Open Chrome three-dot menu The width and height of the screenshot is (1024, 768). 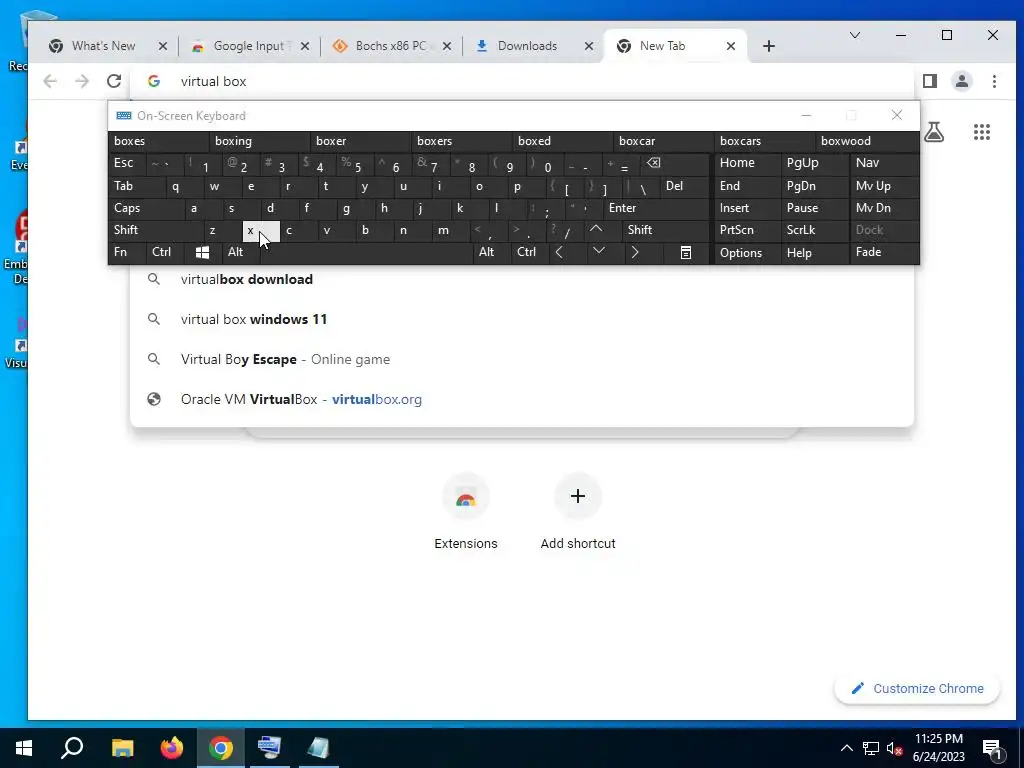[994, 81]
